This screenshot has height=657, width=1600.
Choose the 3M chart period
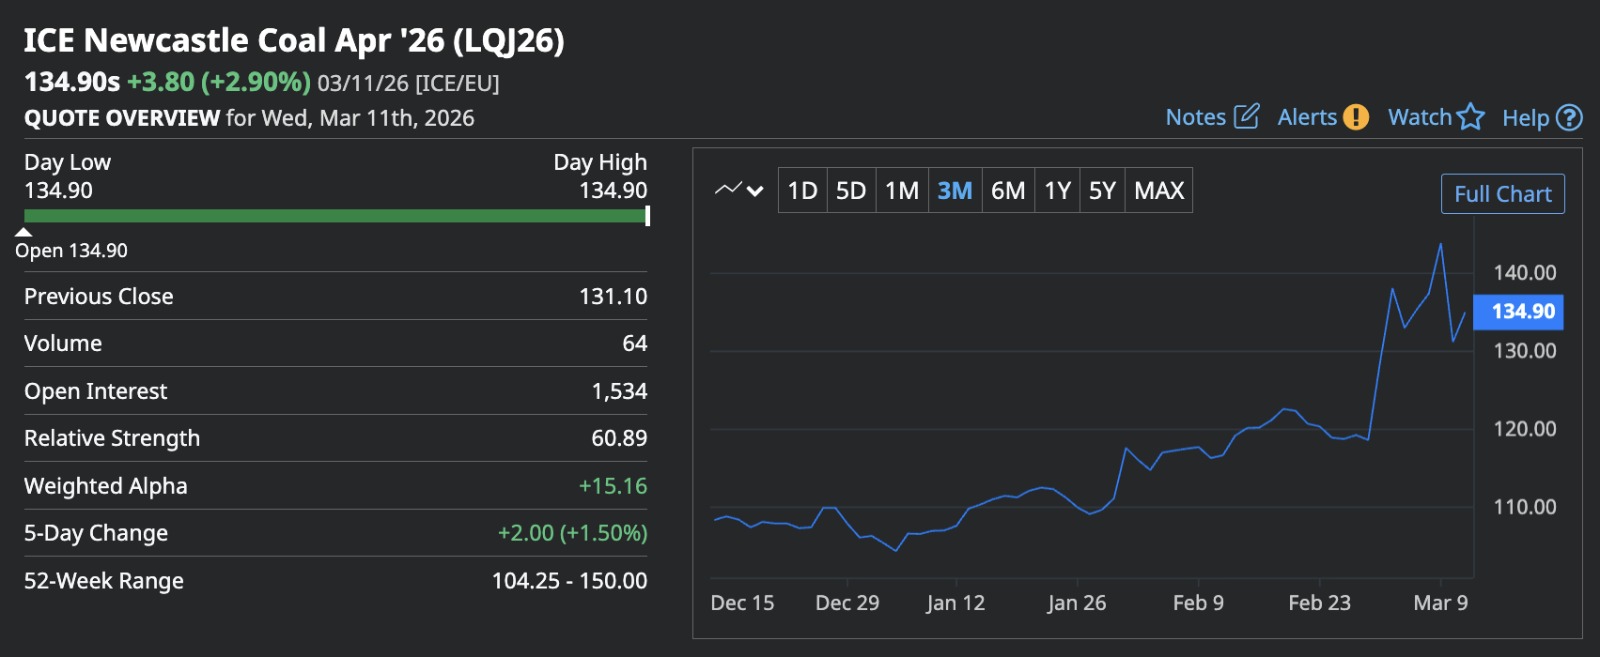pos(954,190)
